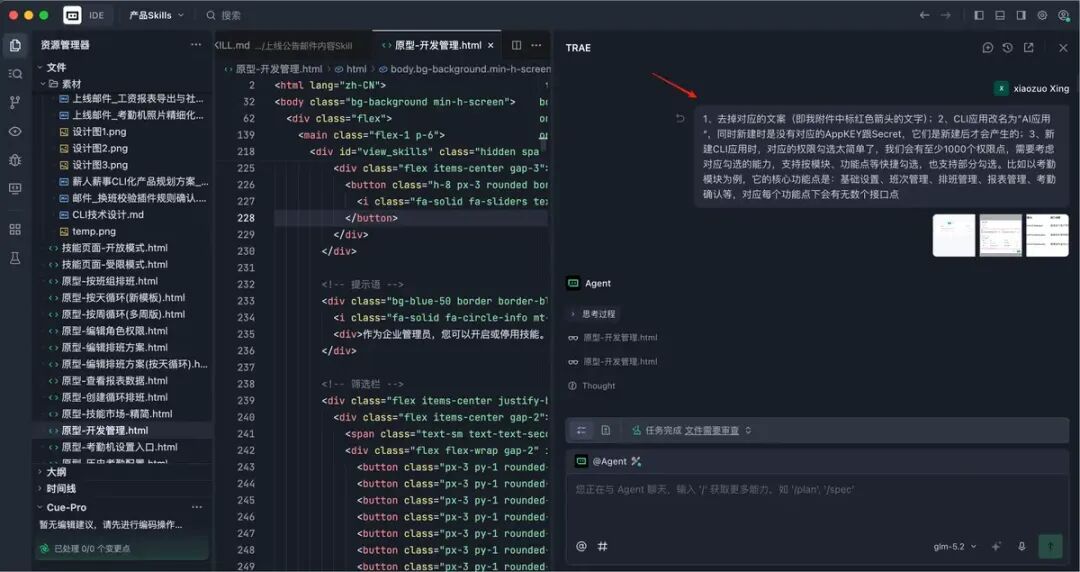Split the editor with the split icon

pyautogui.click(x=516, y=45)
